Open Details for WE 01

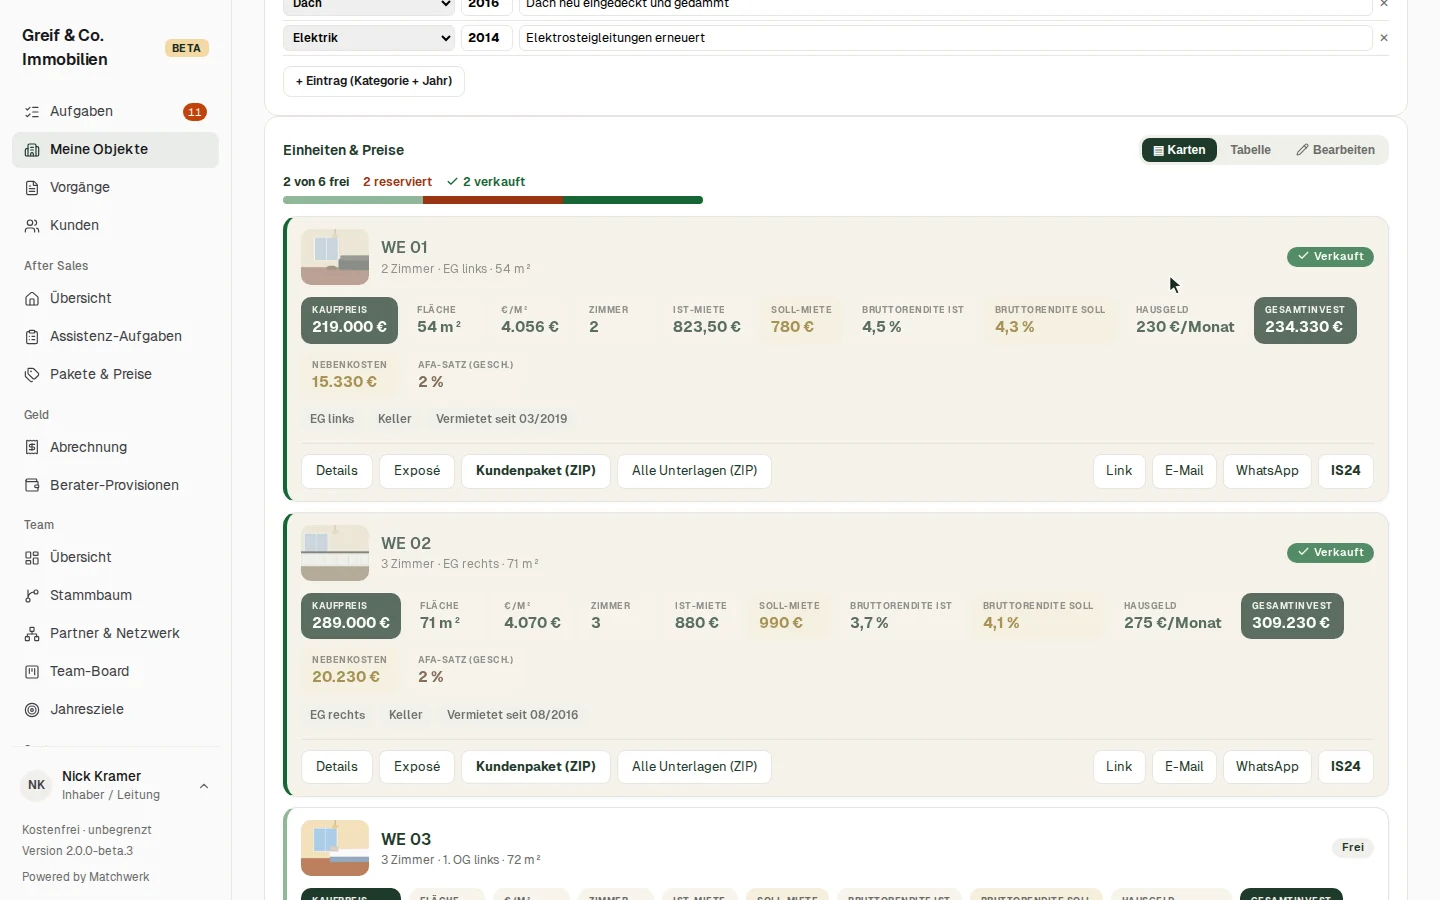point(337,471)
